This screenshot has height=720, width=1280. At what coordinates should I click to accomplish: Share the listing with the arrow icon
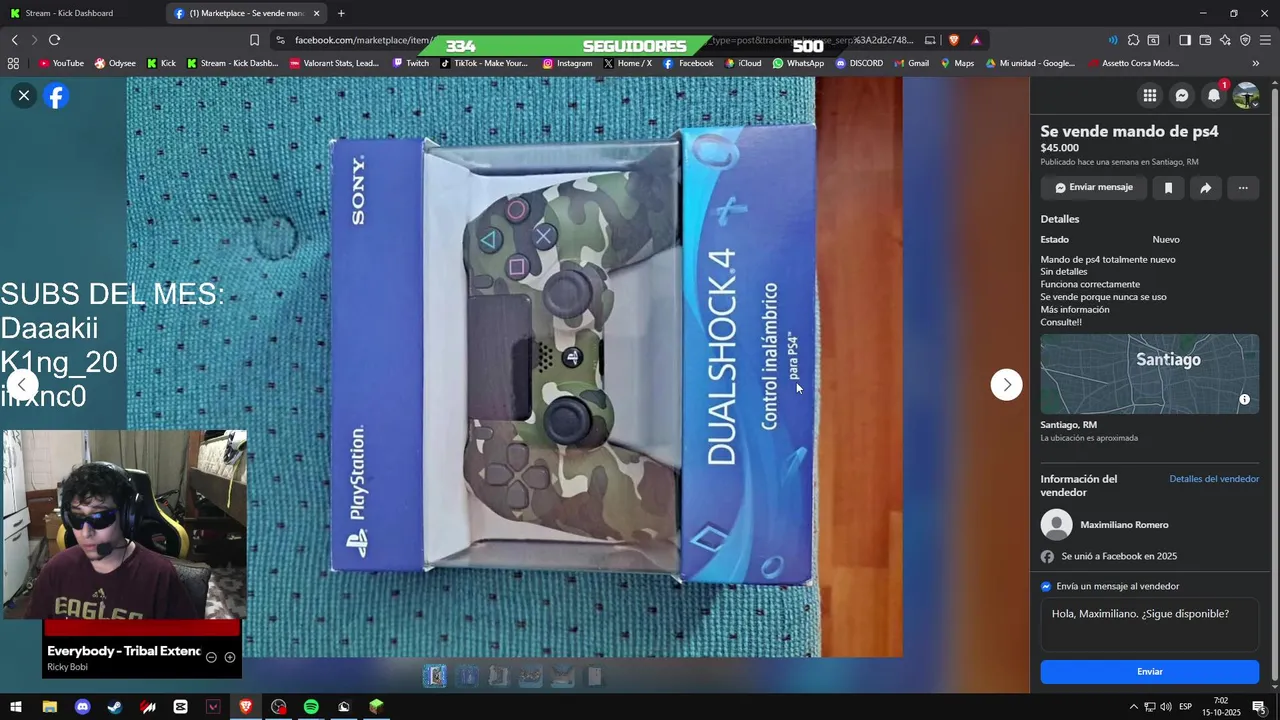coord(1206,187)
